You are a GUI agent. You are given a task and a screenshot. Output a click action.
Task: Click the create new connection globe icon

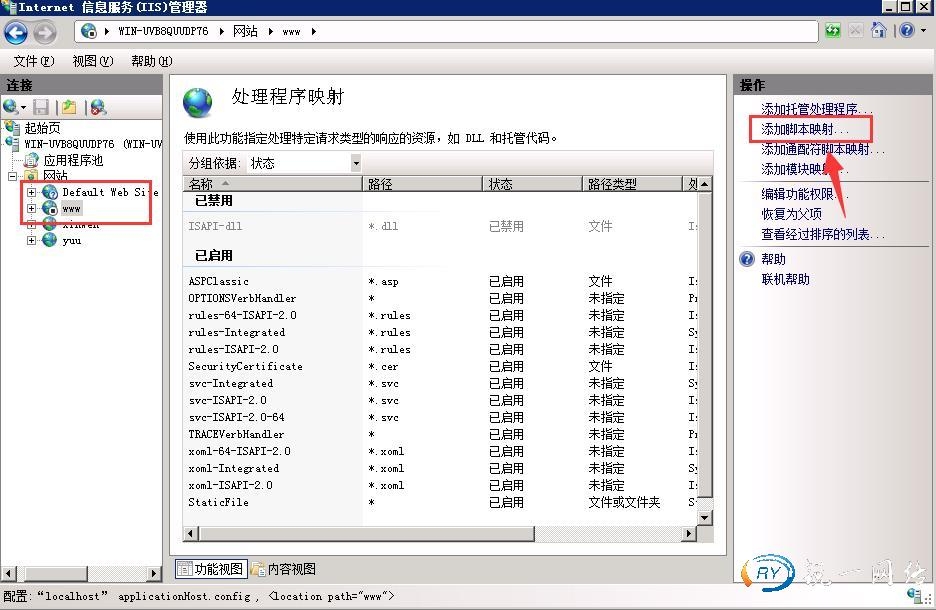(11, 107)
